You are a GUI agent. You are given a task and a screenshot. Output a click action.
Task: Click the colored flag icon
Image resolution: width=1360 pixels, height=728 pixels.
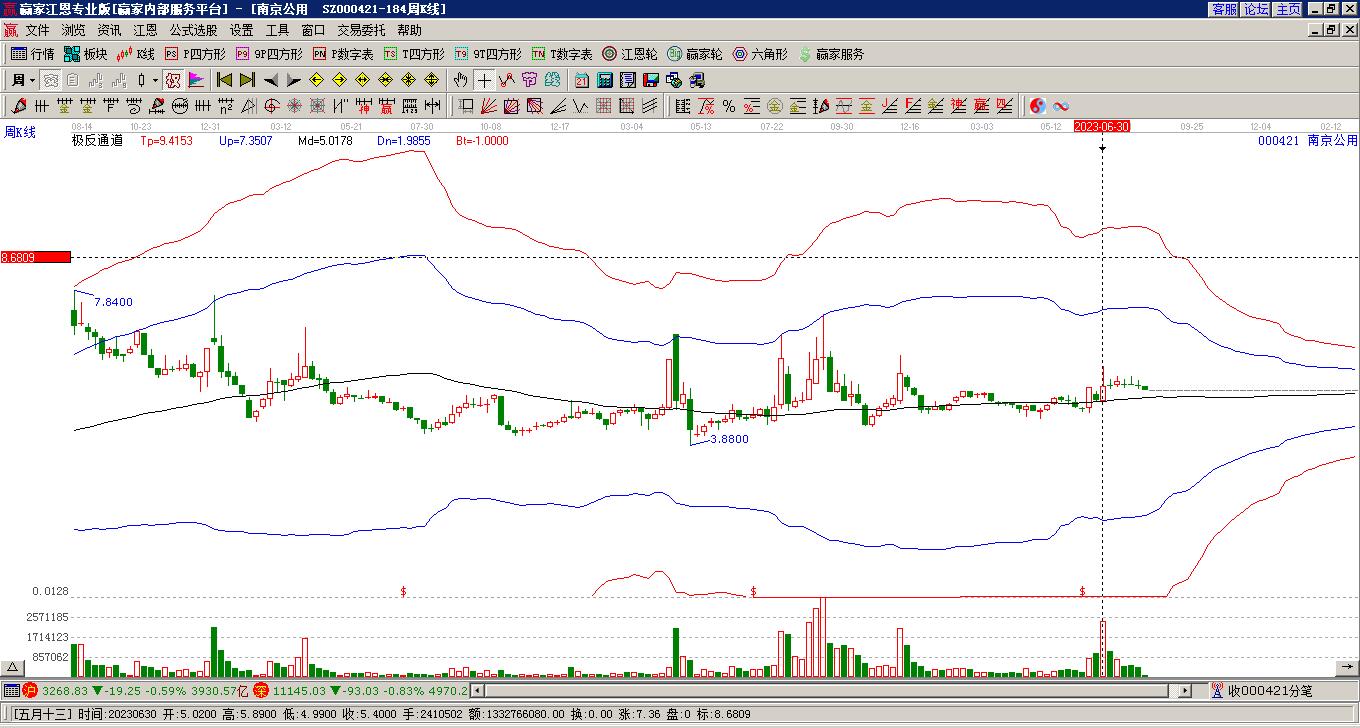[196, 80]
